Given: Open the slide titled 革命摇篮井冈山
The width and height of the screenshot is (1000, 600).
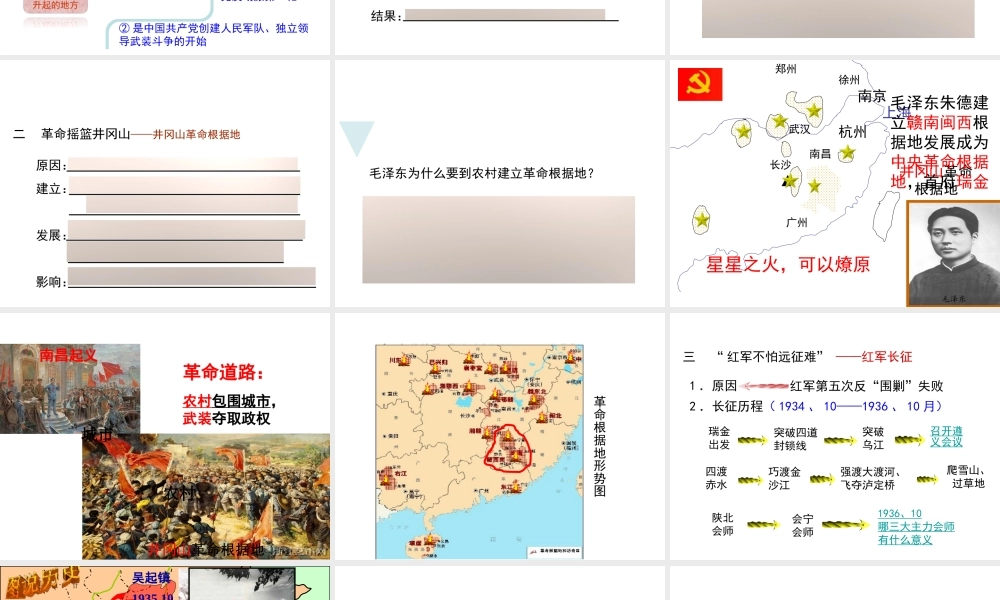Looking at the screenshot, I should point(165,183).
